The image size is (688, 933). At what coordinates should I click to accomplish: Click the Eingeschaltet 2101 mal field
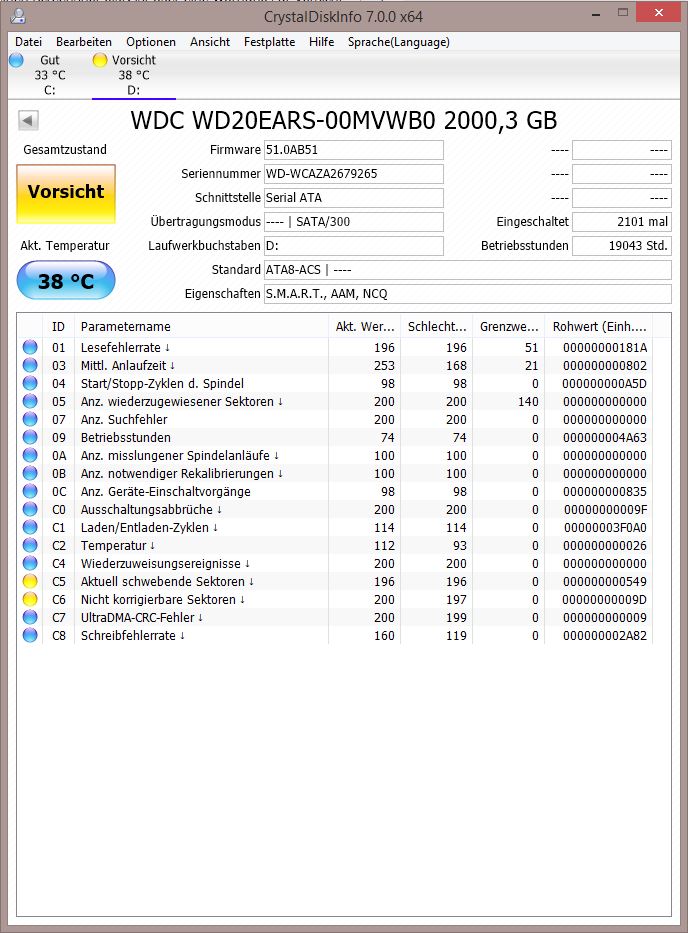point(622,222)
